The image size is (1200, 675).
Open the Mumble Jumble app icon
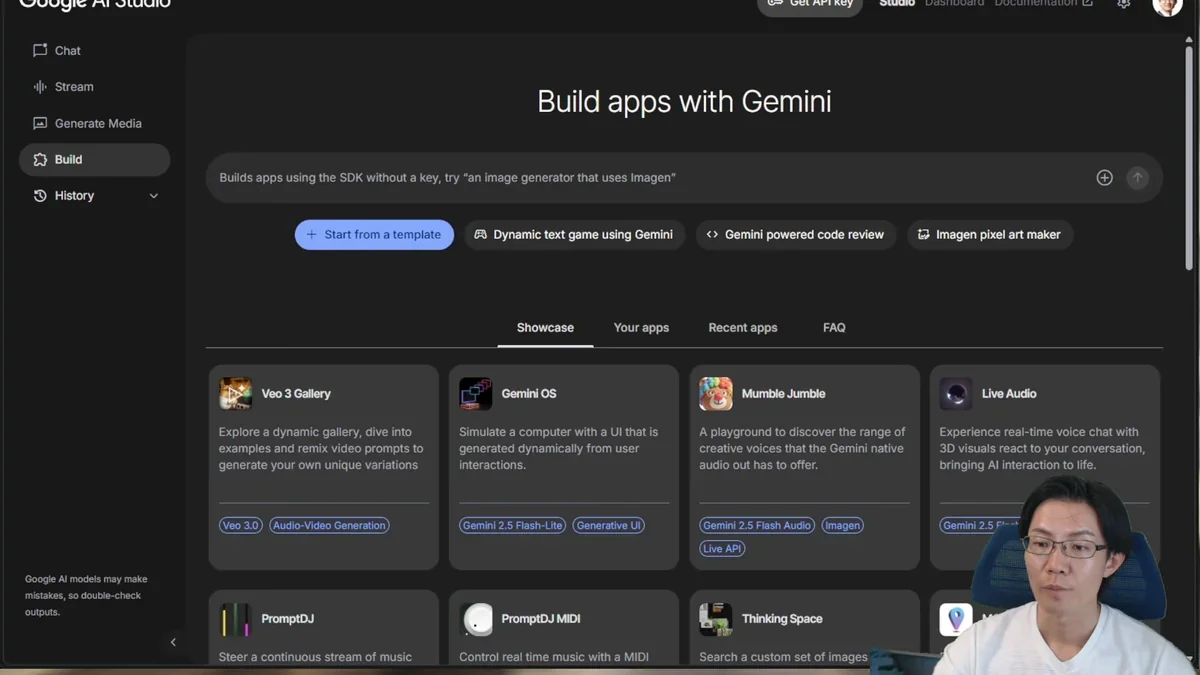(x=716, y=394)
